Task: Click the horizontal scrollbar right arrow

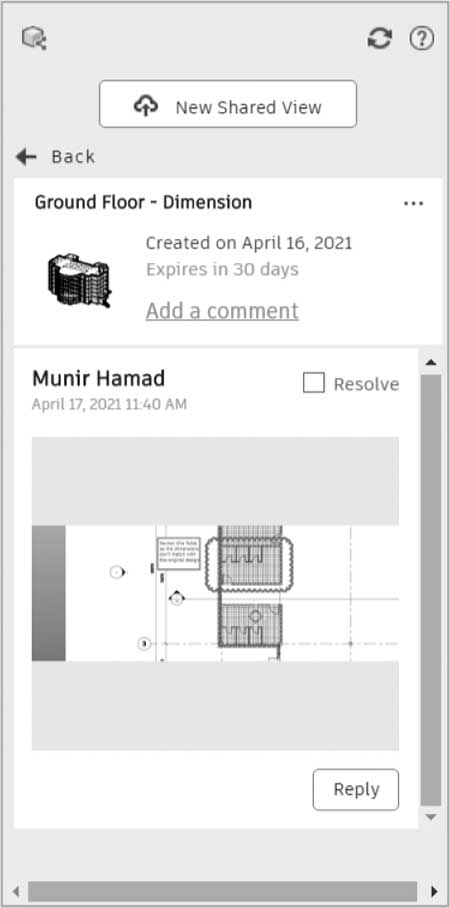Action: point(434,891)
